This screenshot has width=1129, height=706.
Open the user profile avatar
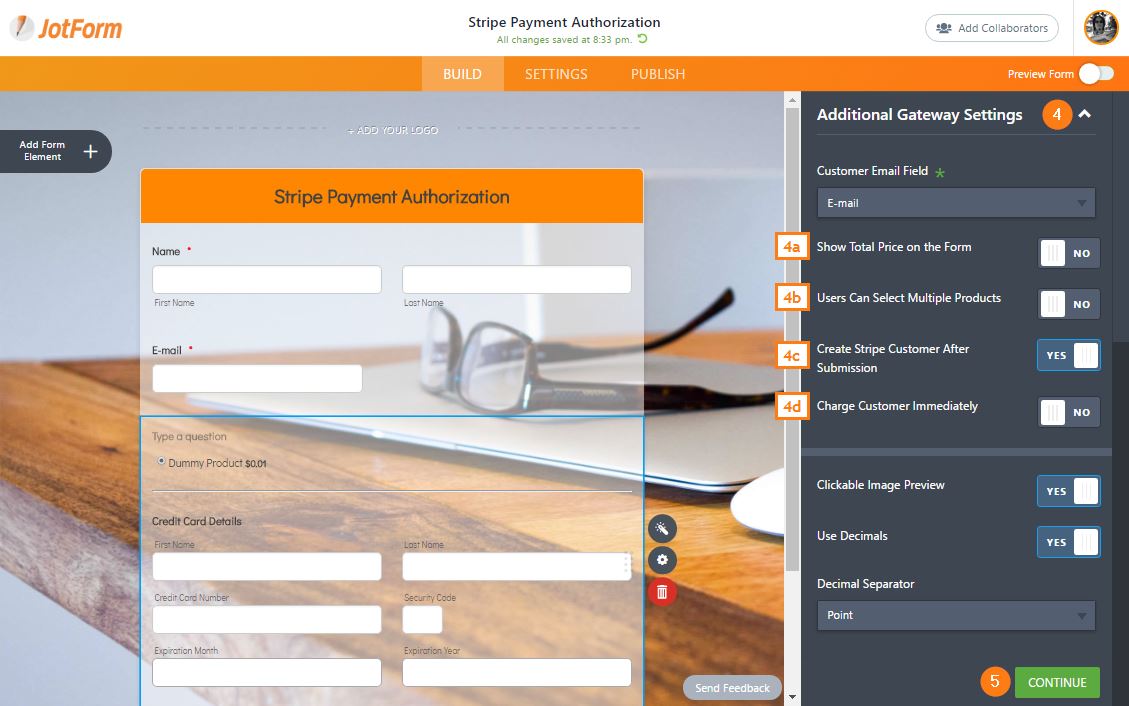pyautogui.click(x=1101, y=28)
